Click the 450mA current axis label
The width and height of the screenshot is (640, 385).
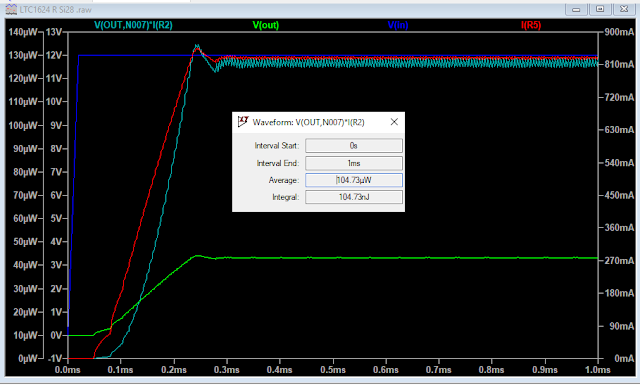click(x=619, y=196)
